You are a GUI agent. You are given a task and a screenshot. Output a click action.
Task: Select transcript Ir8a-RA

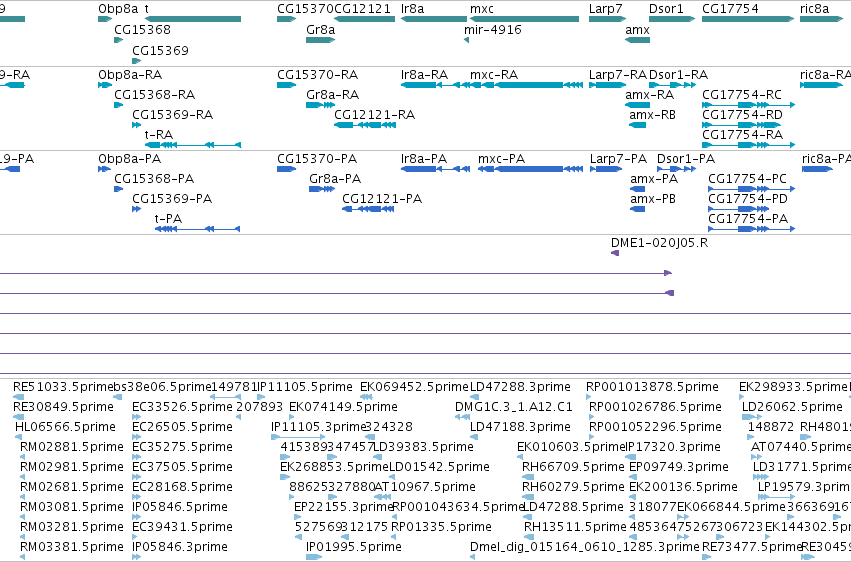[424, 75]
